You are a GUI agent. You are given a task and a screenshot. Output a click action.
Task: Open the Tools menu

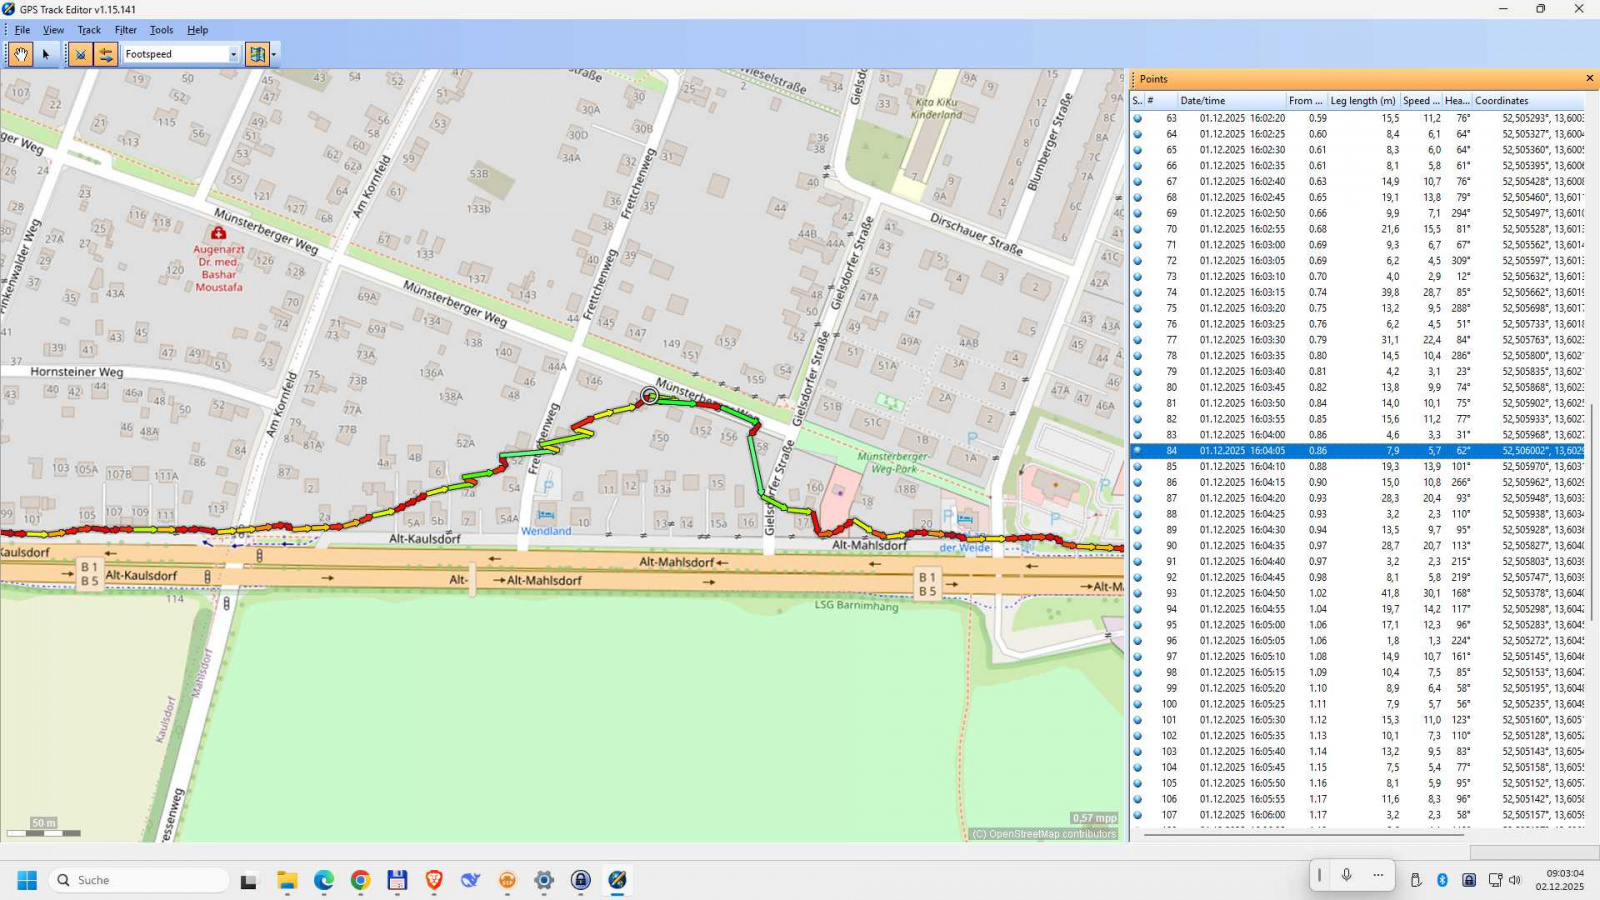(x=161, y=30)
